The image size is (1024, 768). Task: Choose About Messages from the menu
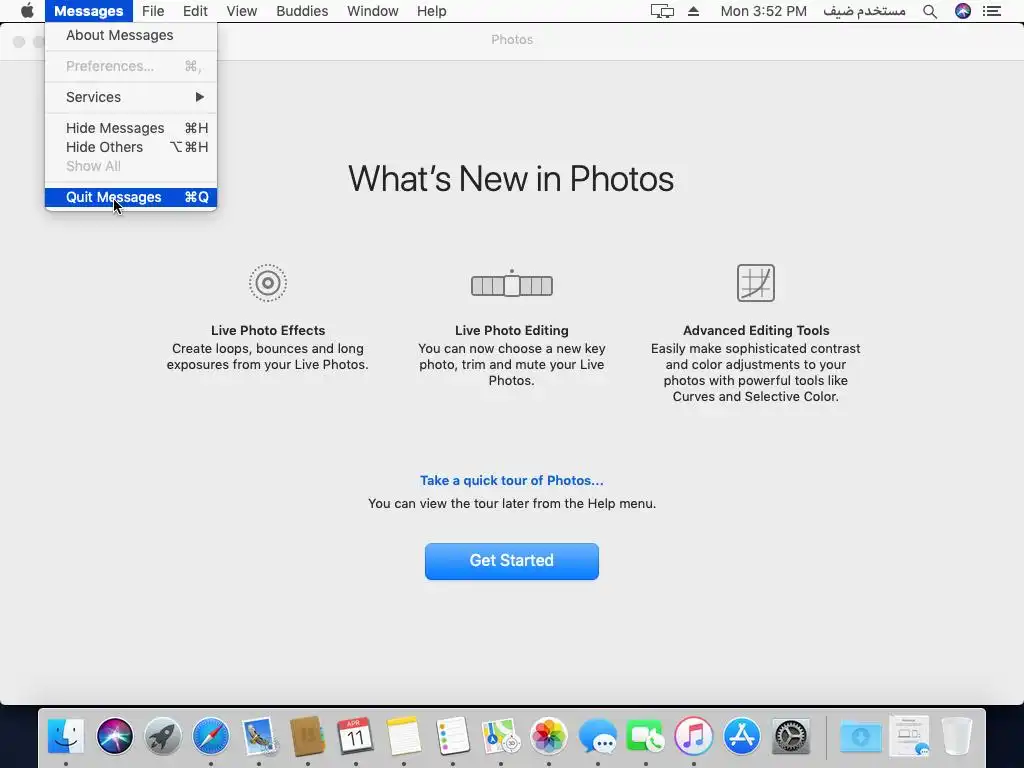(131, 35)
